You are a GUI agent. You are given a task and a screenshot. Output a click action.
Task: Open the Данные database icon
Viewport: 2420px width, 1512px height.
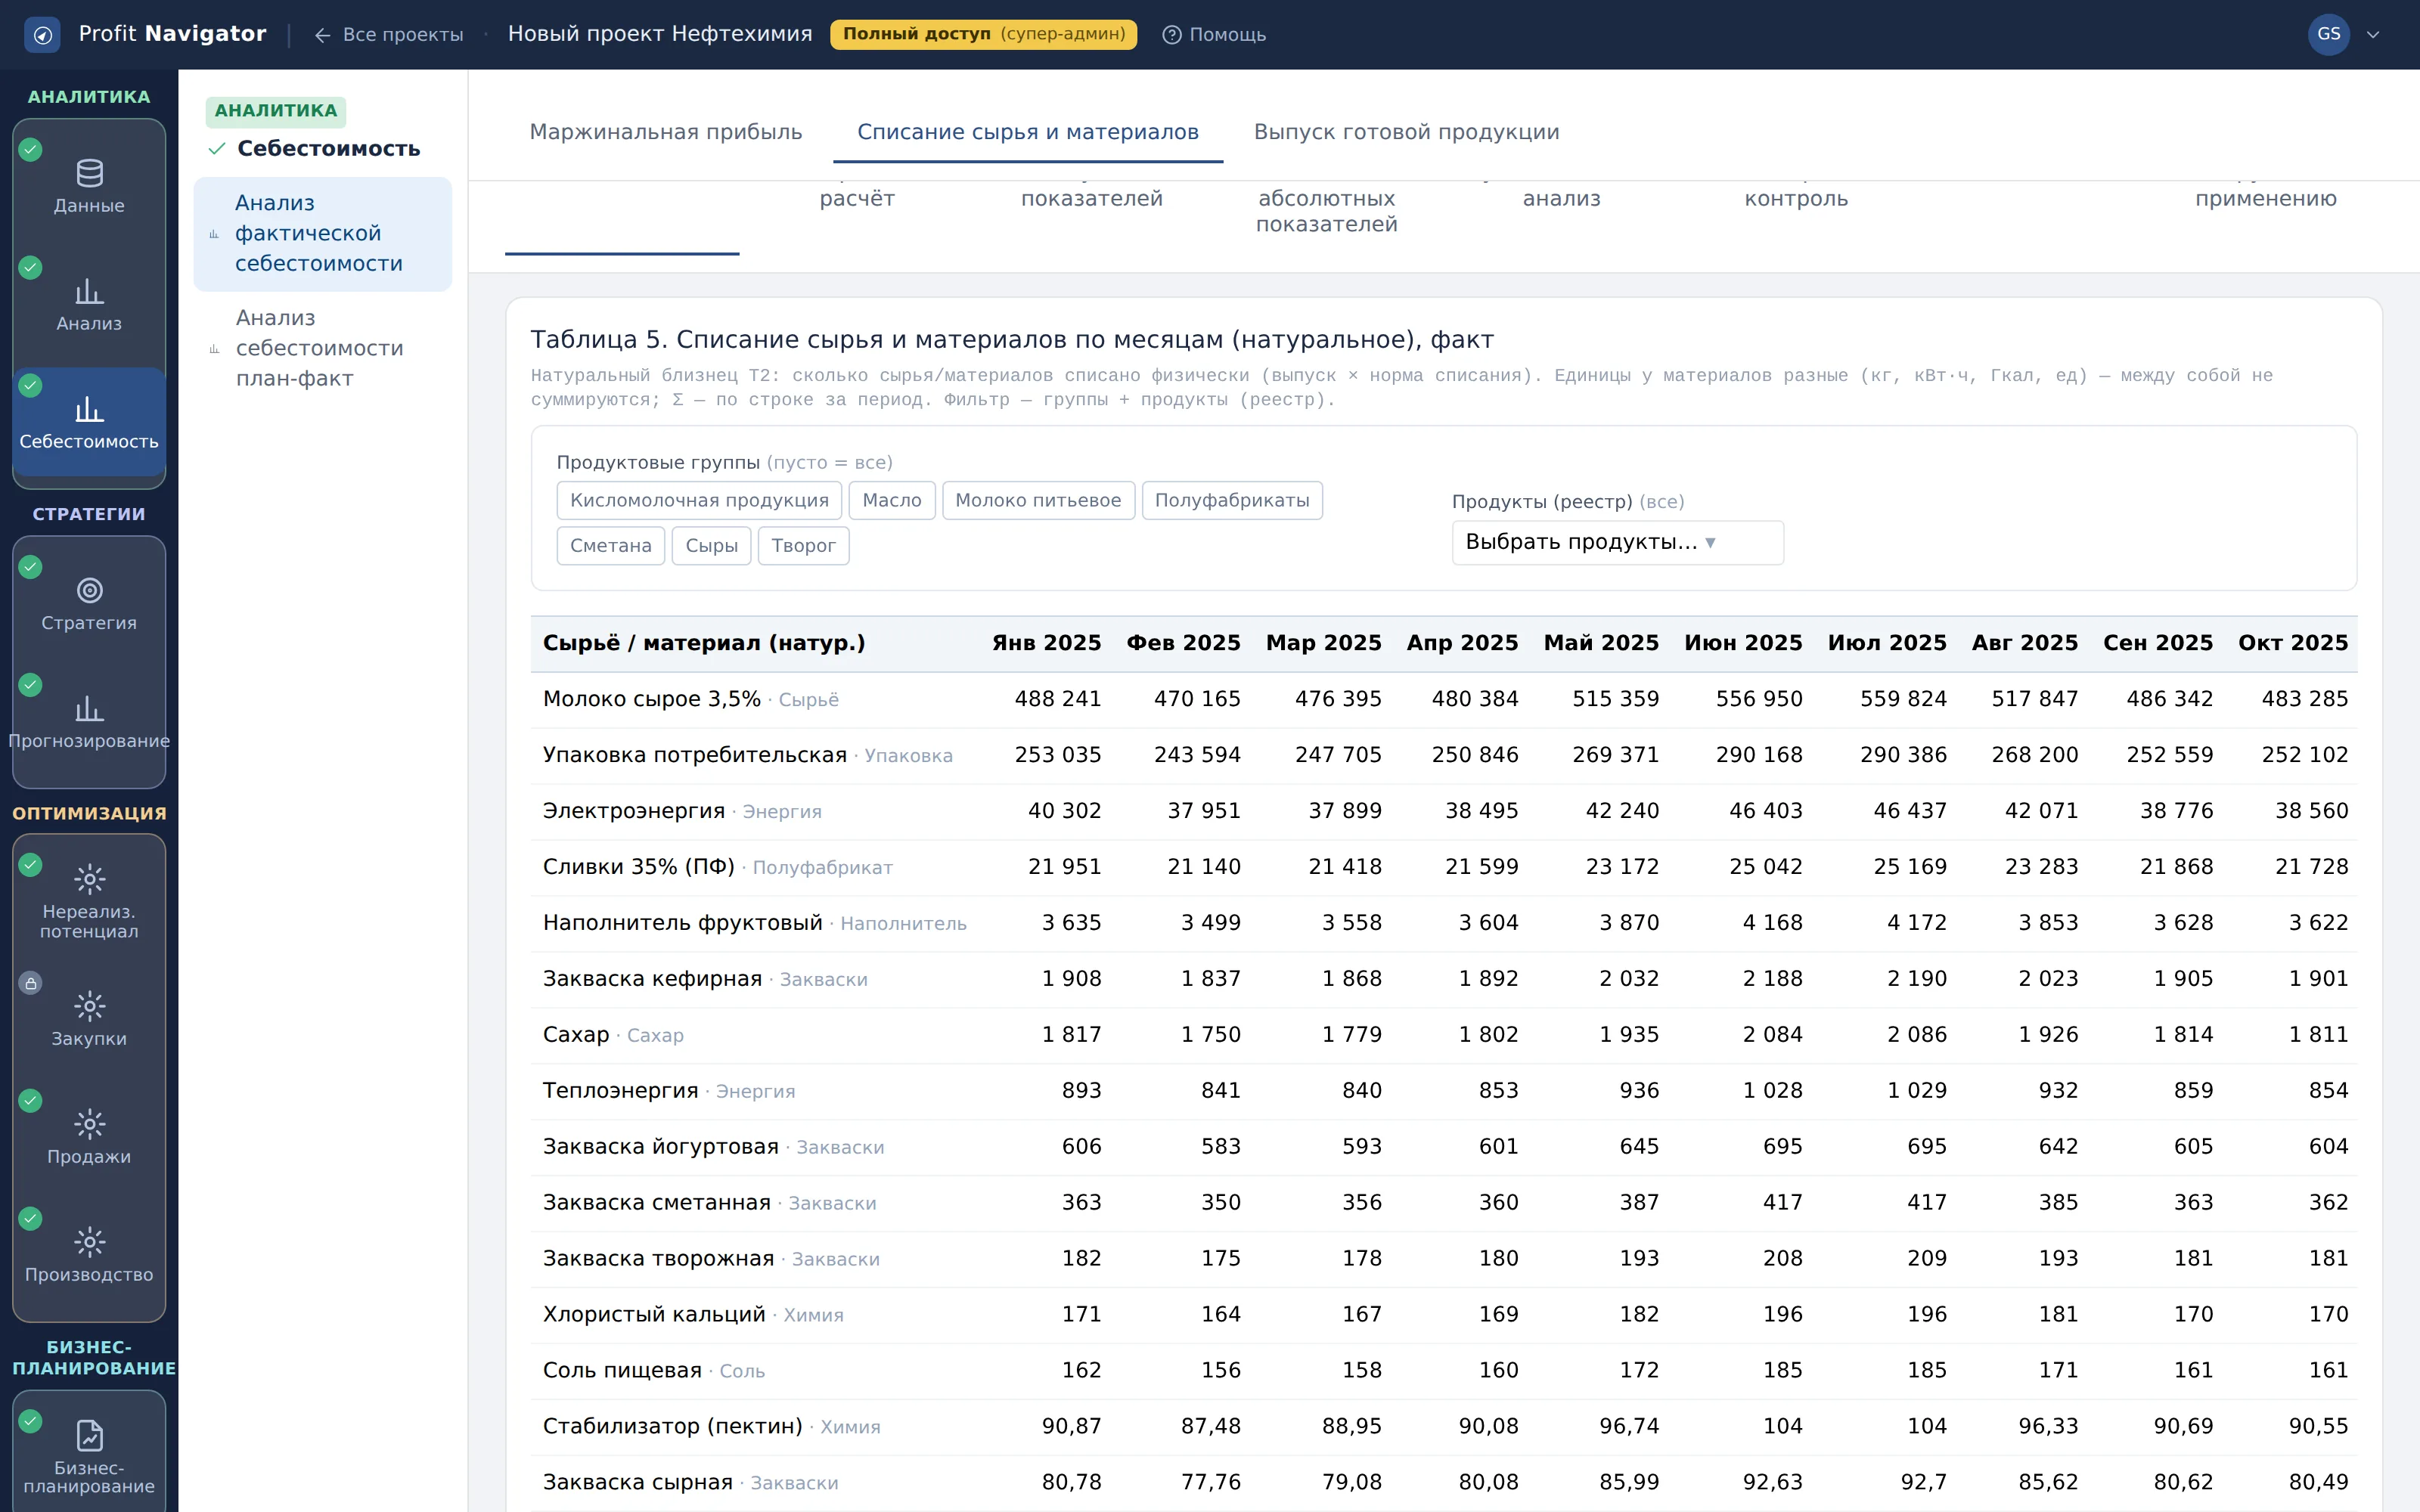(x=89, y=173)
